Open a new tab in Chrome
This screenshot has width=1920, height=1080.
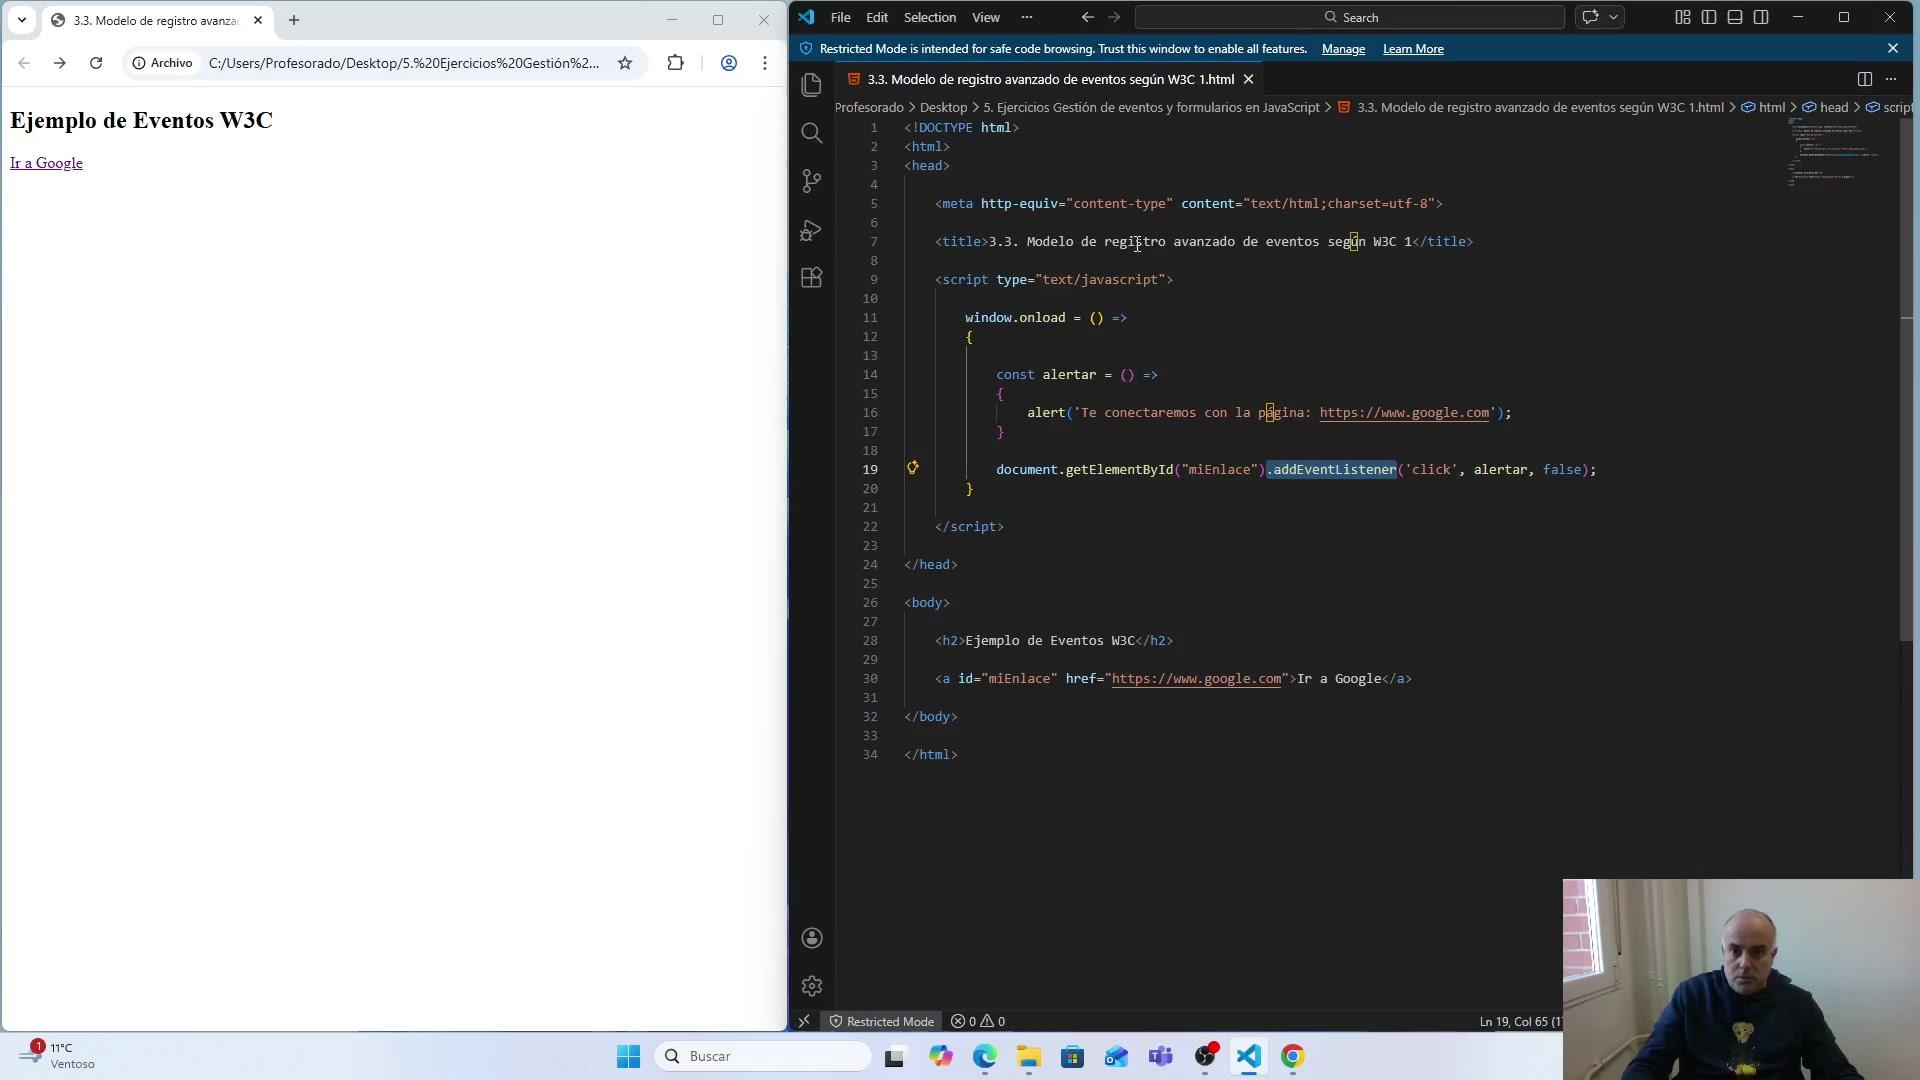pyautogui.click(x=294, y=20)
